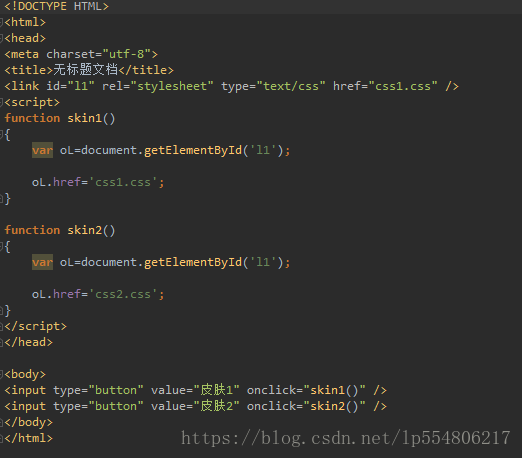Screen dimensions: 522x458
Task: Click the onclick="skin1()" attribute
Action: click(x=306, y=390)
